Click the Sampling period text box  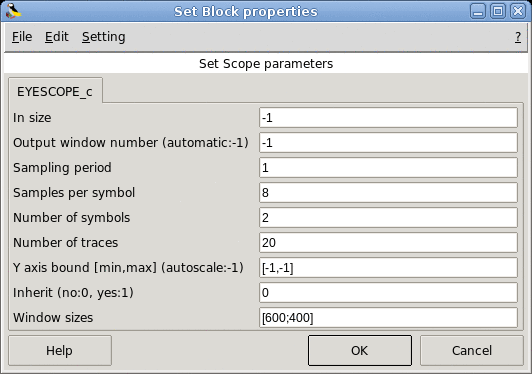(388, 168)
